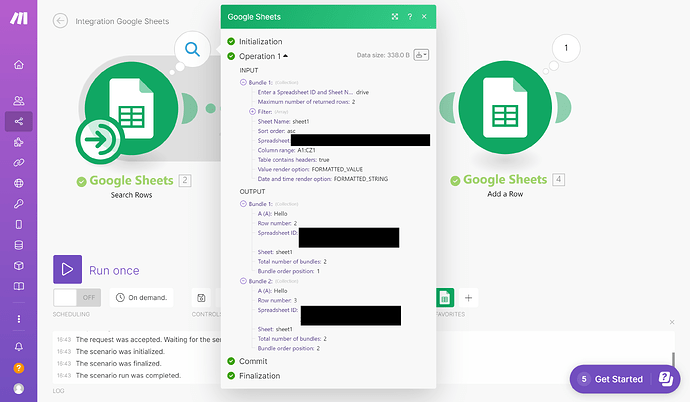Expand the Filter array
The height and width of the screenshot is (402, 690).
click(252, 112)
